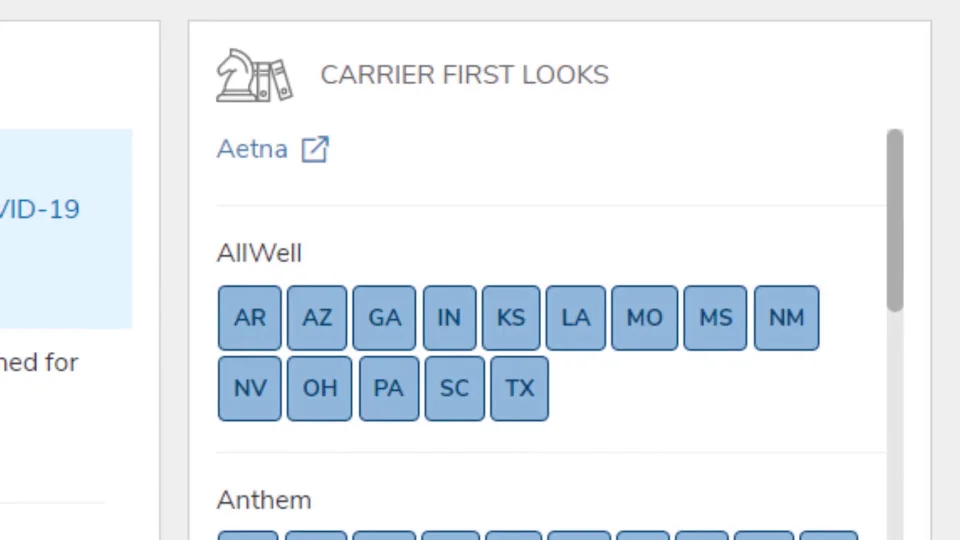Pick the NV state button under AllWell
Viewport: 960px width, 540px height.
click(x=250, y=388)
